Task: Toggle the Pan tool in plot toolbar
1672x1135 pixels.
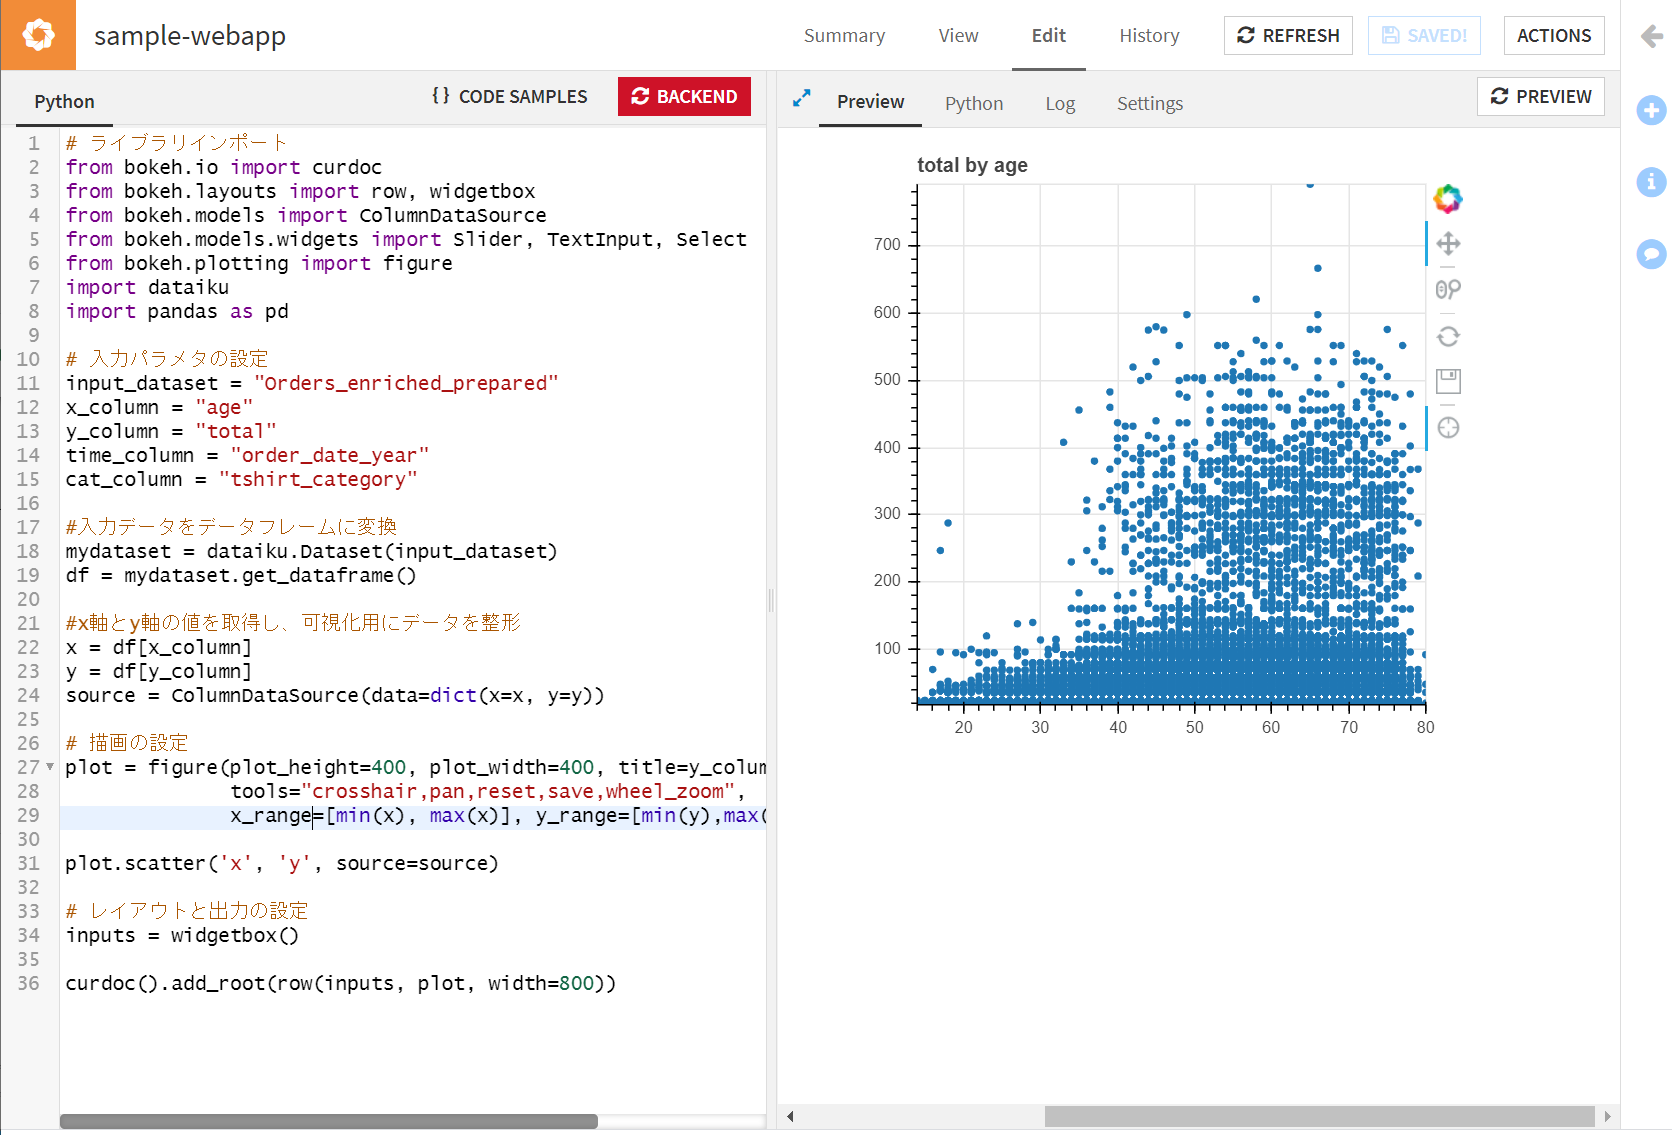Action: pyautogui.click(x=1448, y=244)
